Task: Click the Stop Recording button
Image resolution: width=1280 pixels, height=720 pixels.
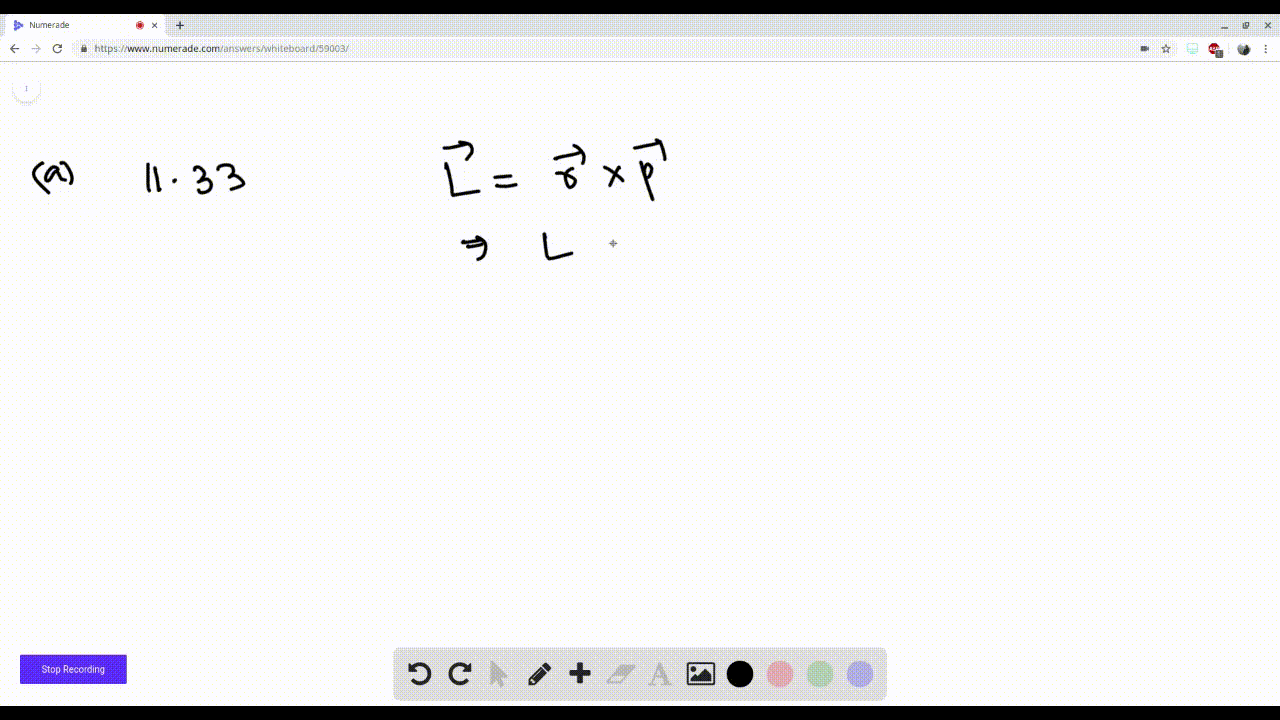Action: click(x=73, y=669)
